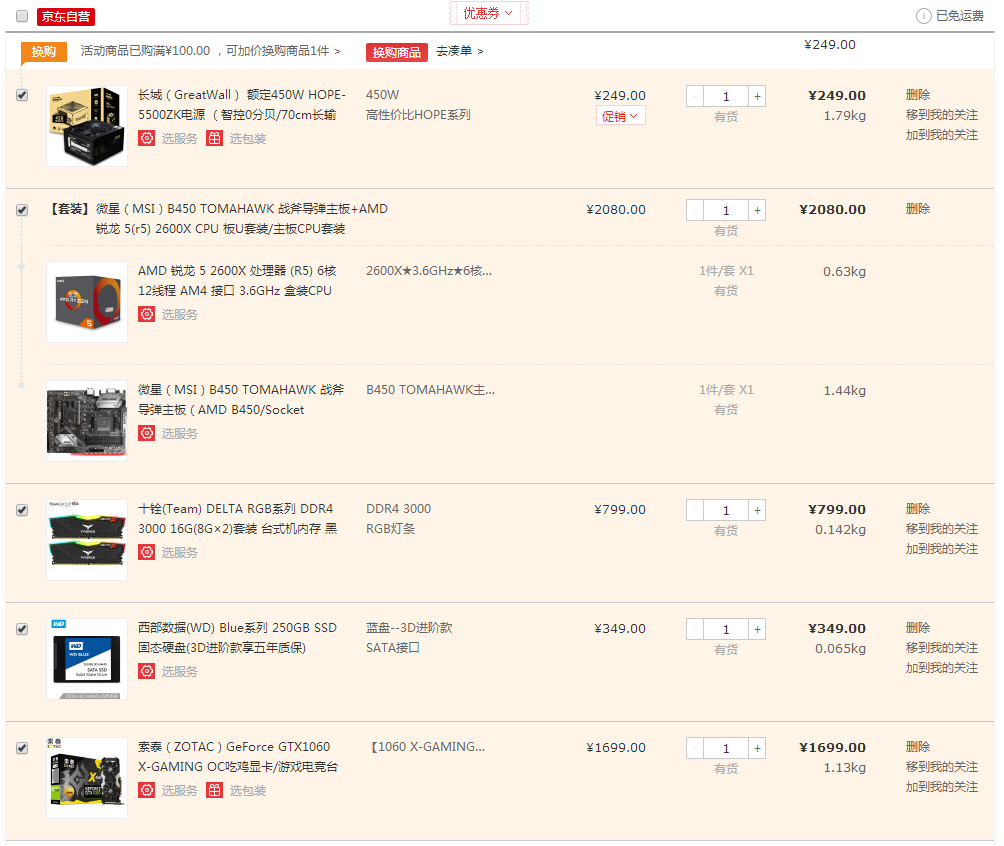The width and height of the screenshot is (1004, 846).
Task: Decrease quantity of GreatWall power supply
Action: (x=695, y=96)
